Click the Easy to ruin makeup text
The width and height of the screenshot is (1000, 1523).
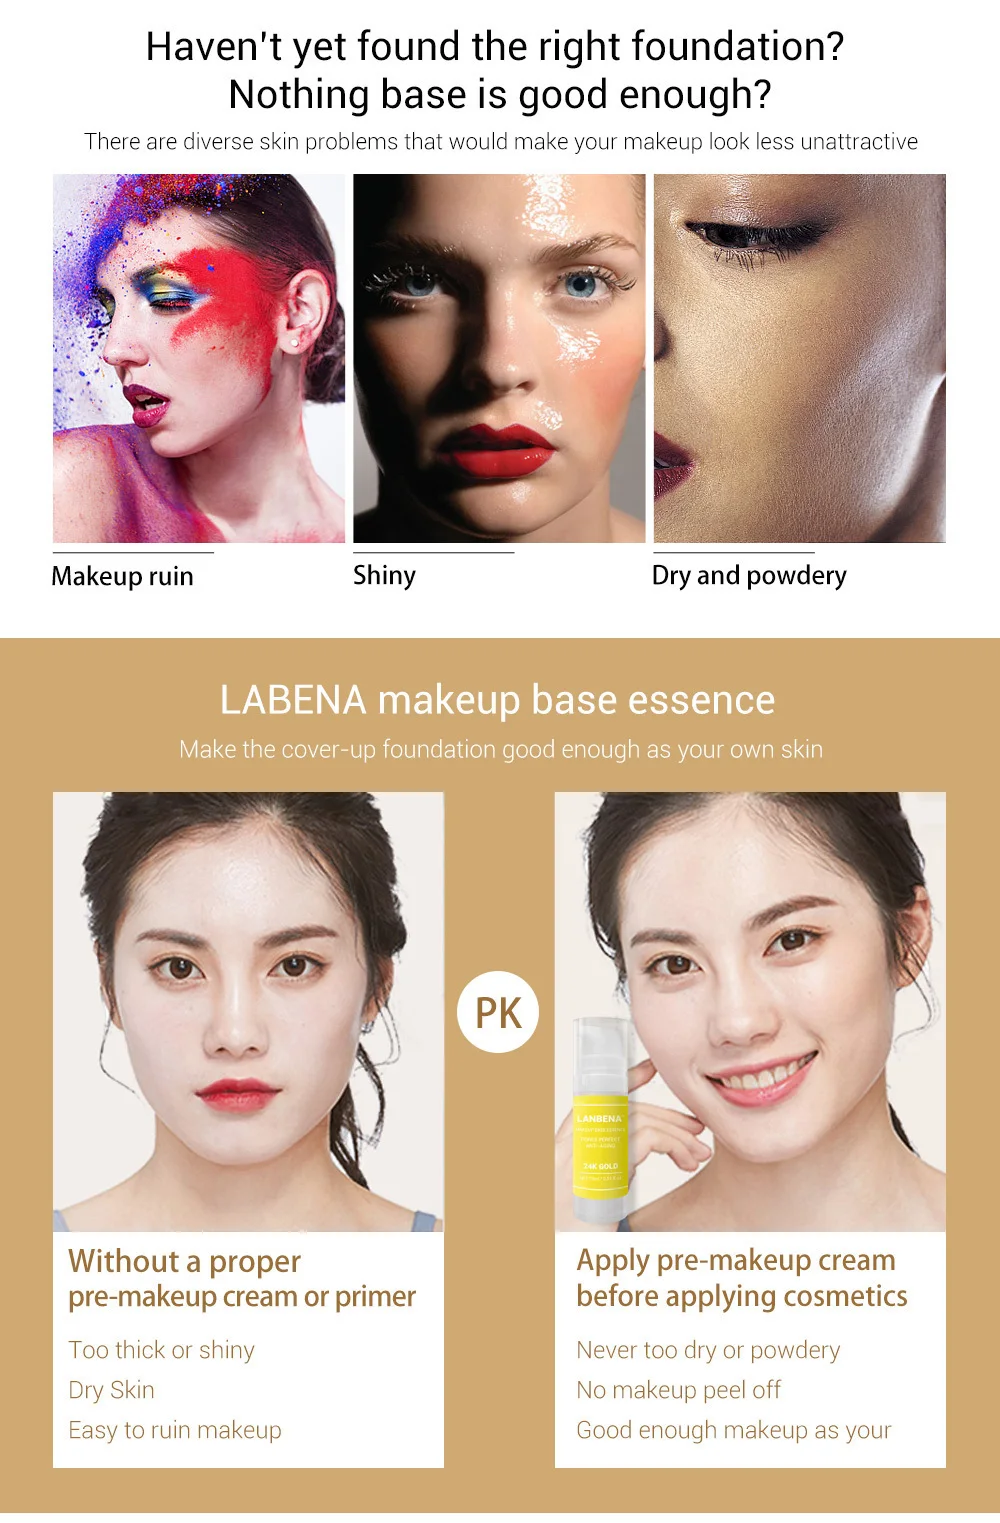[x=175, y=1430]
